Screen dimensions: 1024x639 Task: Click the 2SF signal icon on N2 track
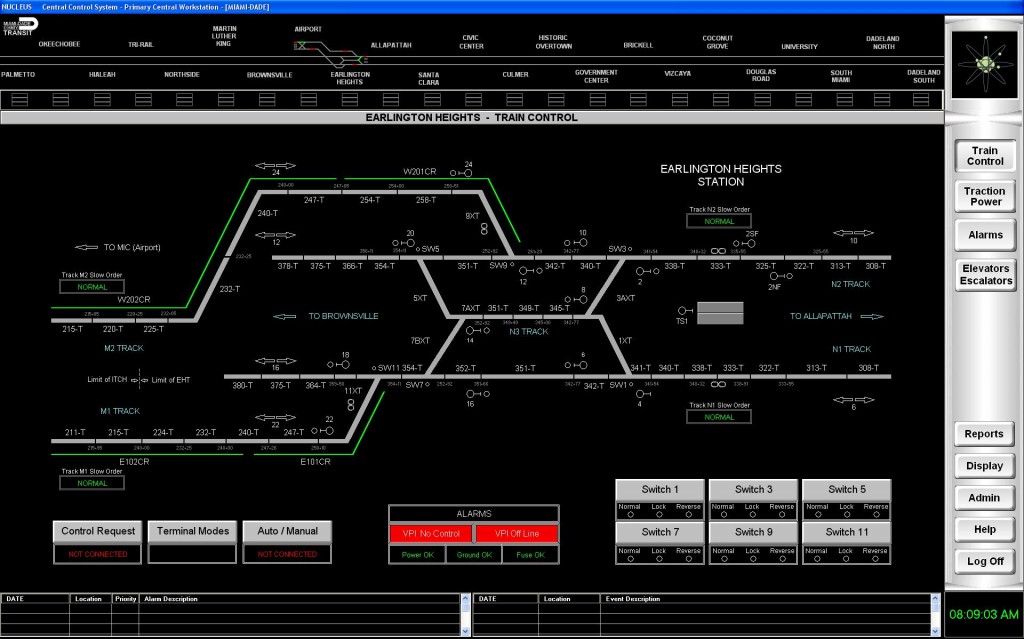751,244
